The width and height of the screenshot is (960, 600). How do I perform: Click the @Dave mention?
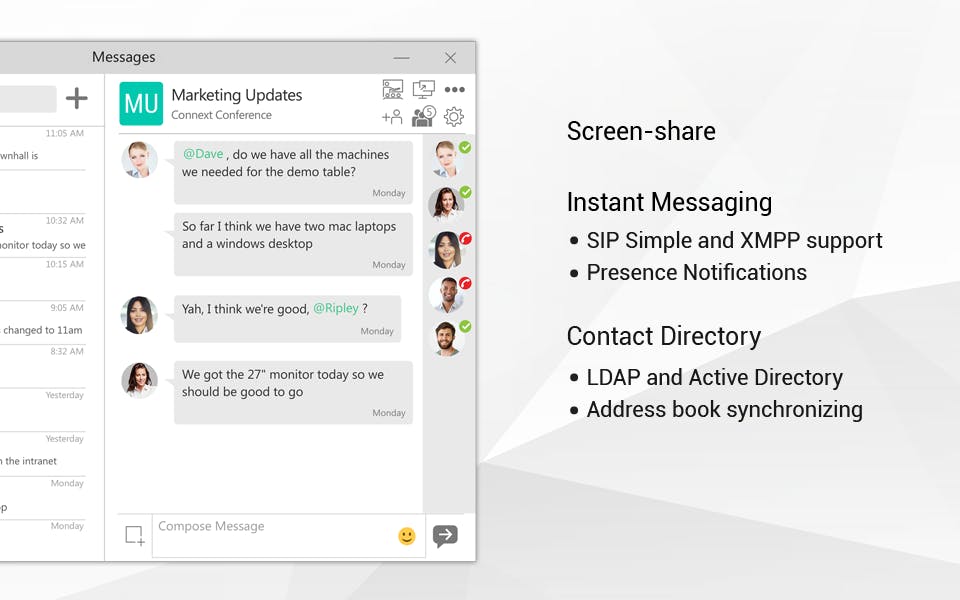203,154
